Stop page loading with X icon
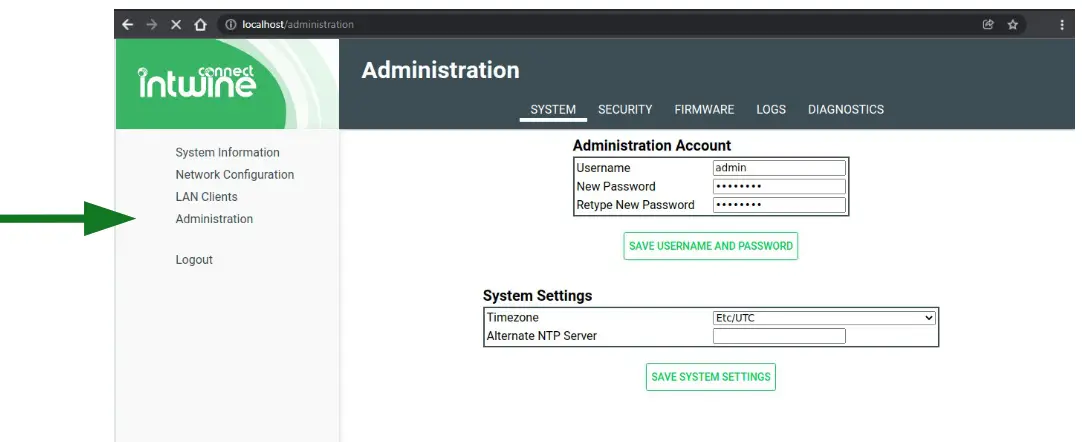 point(176,24)
